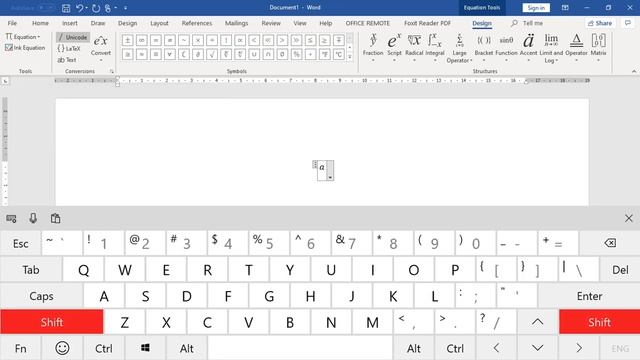This screenshot has height=360, width=640.
Task: Click the keyboard backspace key
Action: click(610, 243)
